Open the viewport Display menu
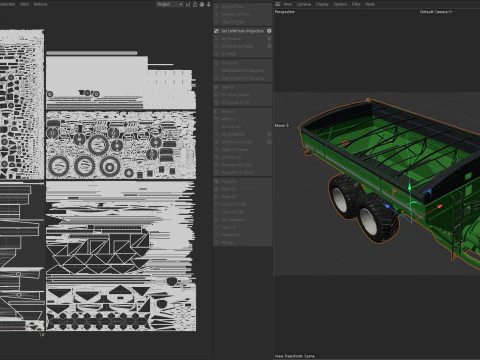 point(322,4)
